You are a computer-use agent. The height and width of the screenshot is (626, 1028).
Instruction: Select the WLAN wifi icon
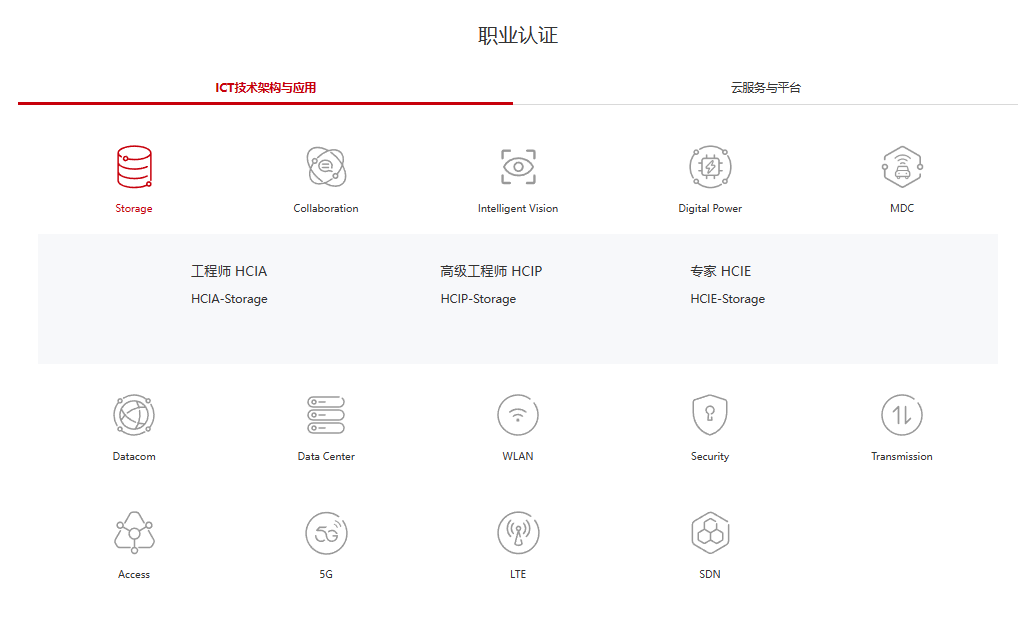(518, 414)
